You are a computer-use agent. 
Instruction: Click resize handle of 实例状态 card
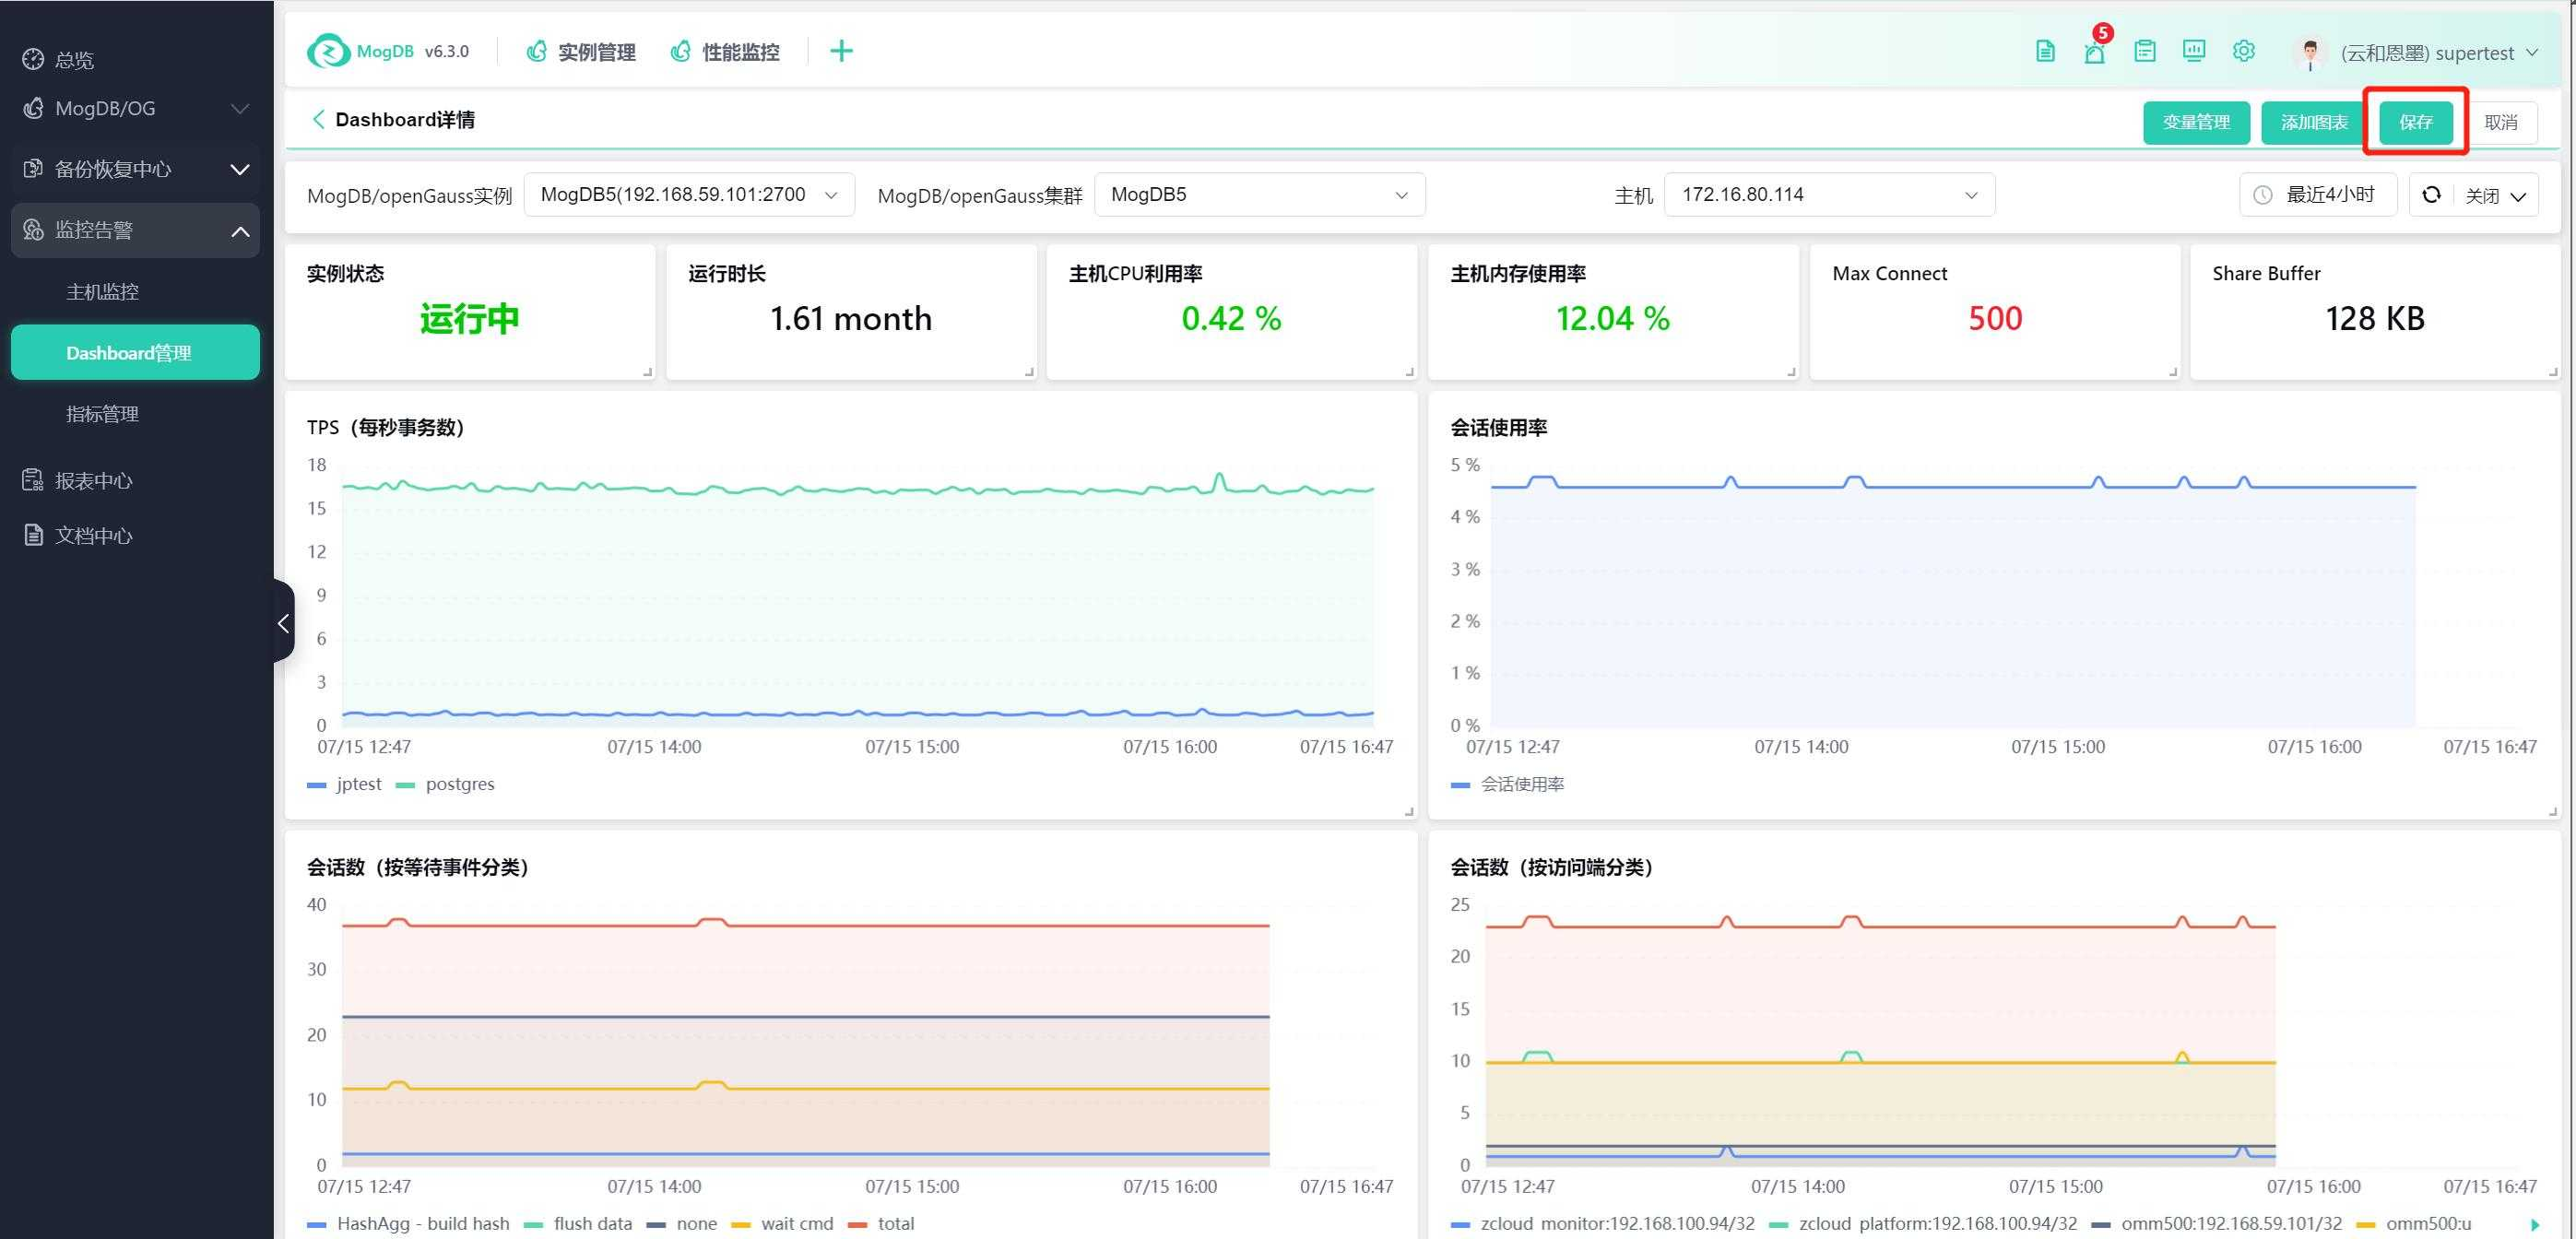coord(647,371)
